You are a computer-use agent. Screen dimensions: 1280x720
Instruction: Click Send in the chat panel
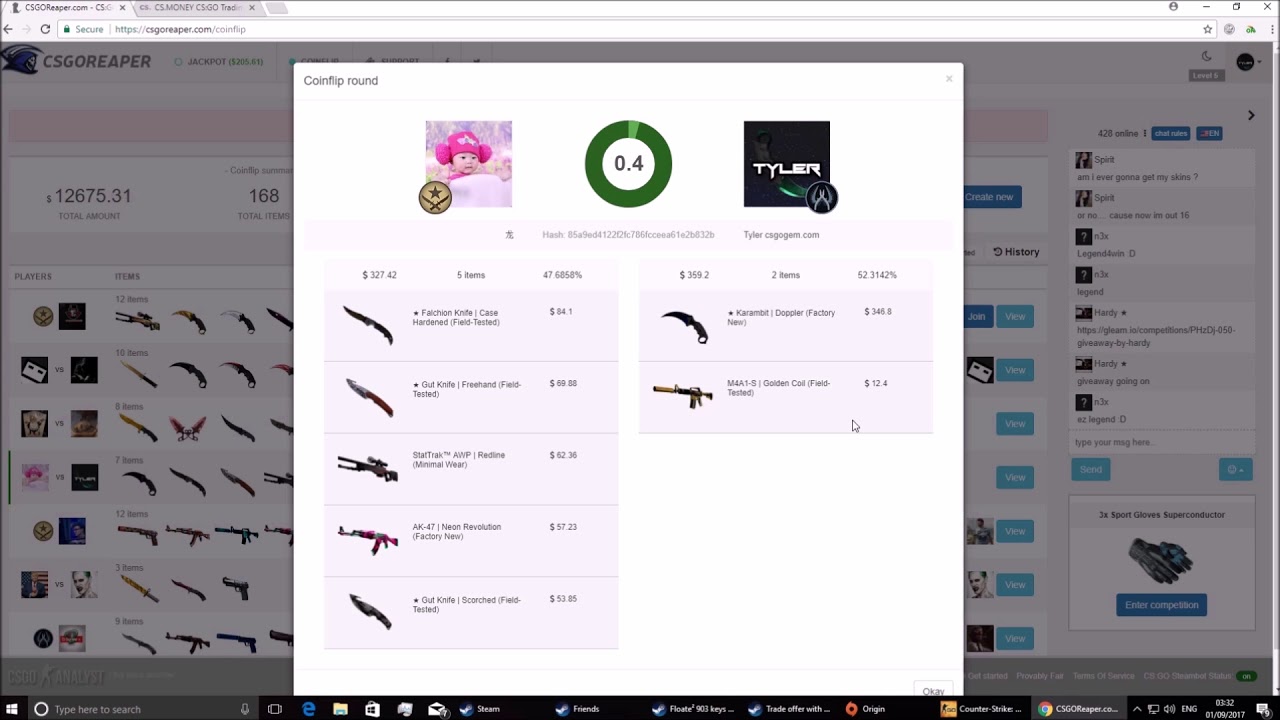1091,469
